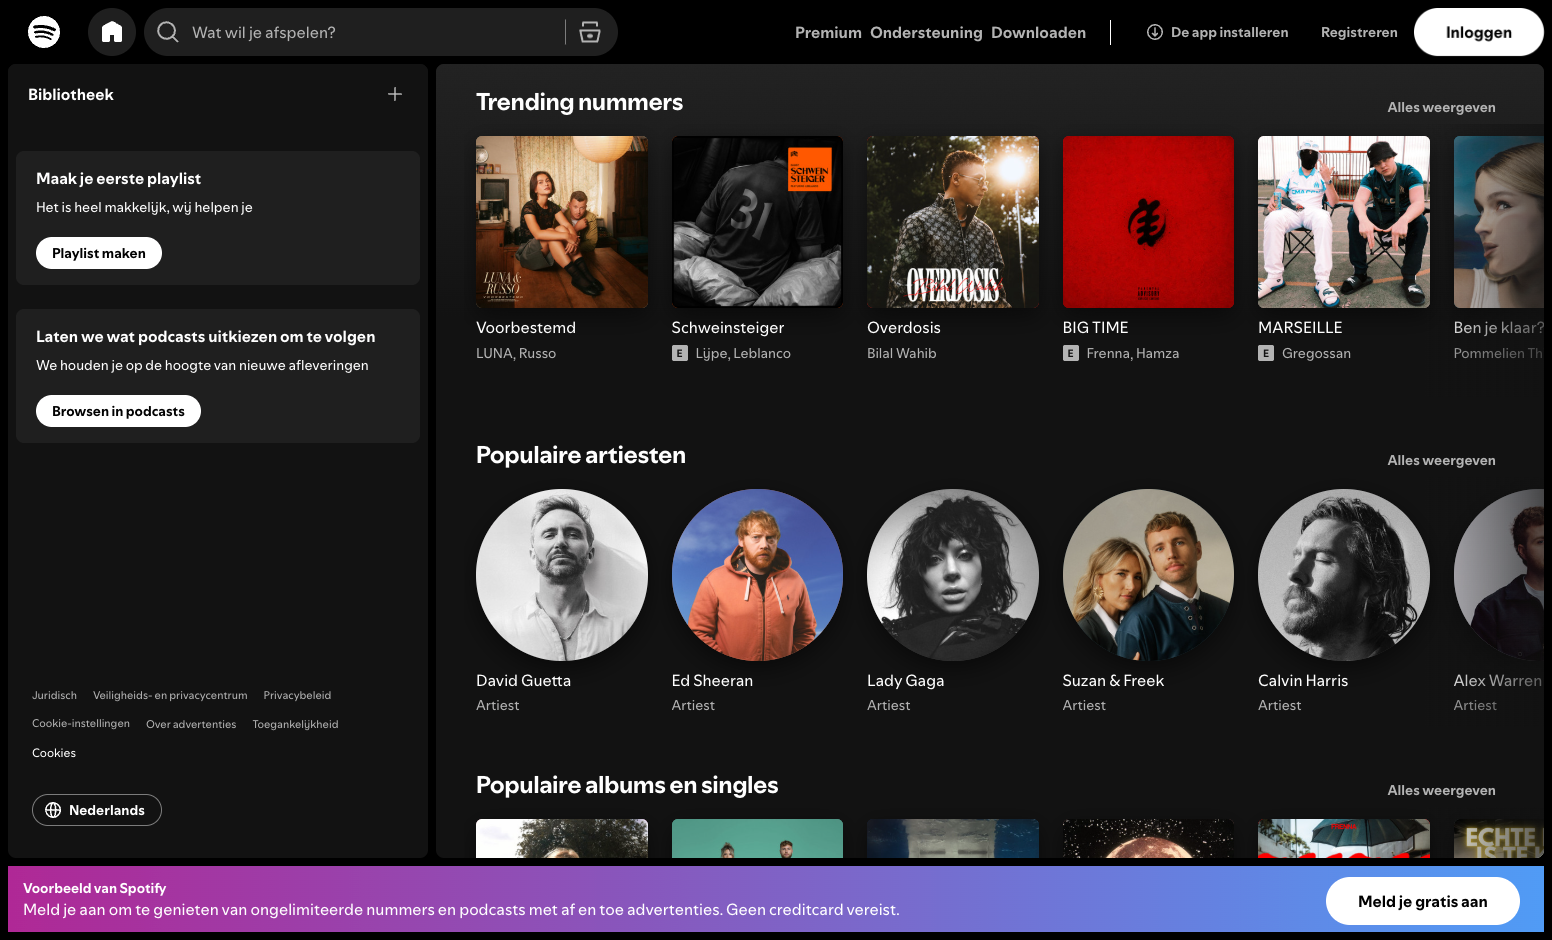Click the 'Frenna, Hamza' artist text
Screen dimensions: 1552x940
pos(1133,353)
